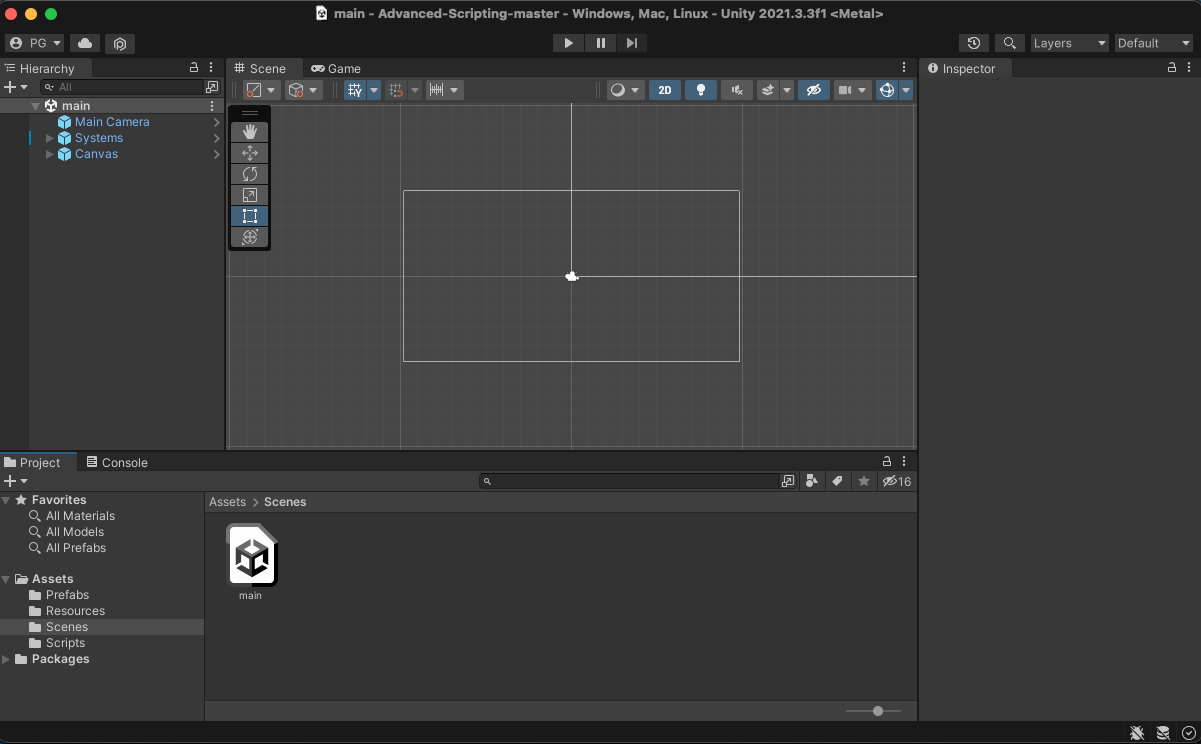
Task: Open Default layout dropdown
Action: (x=1154, y=43)
